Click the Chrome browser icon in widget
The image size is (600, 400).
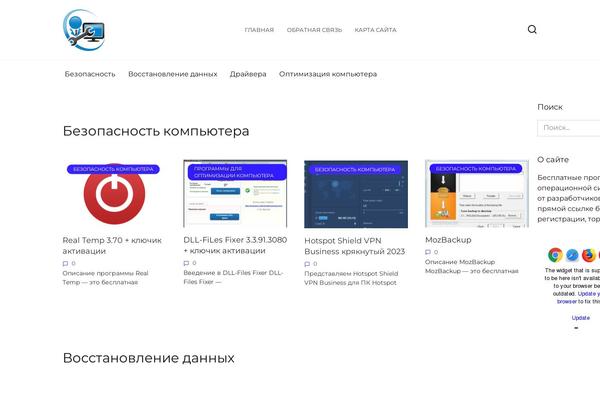pyautogui.click(x=555, y=255)
